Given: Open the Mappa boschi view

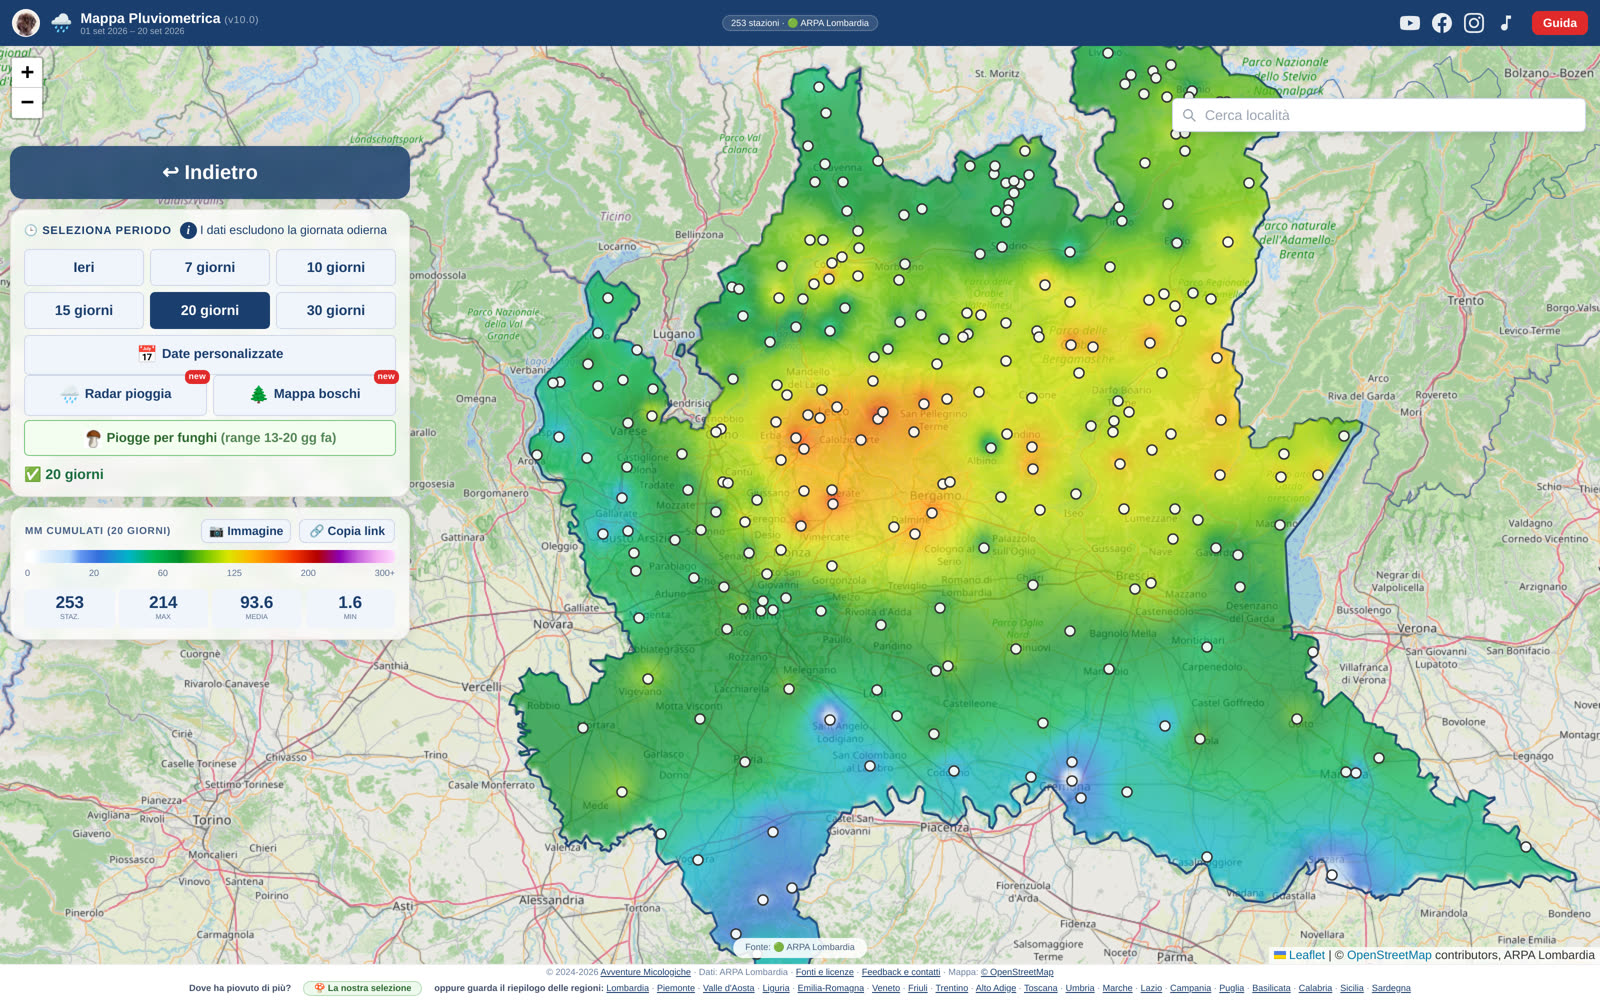Looking at the screenshot, I should point(305,394).
